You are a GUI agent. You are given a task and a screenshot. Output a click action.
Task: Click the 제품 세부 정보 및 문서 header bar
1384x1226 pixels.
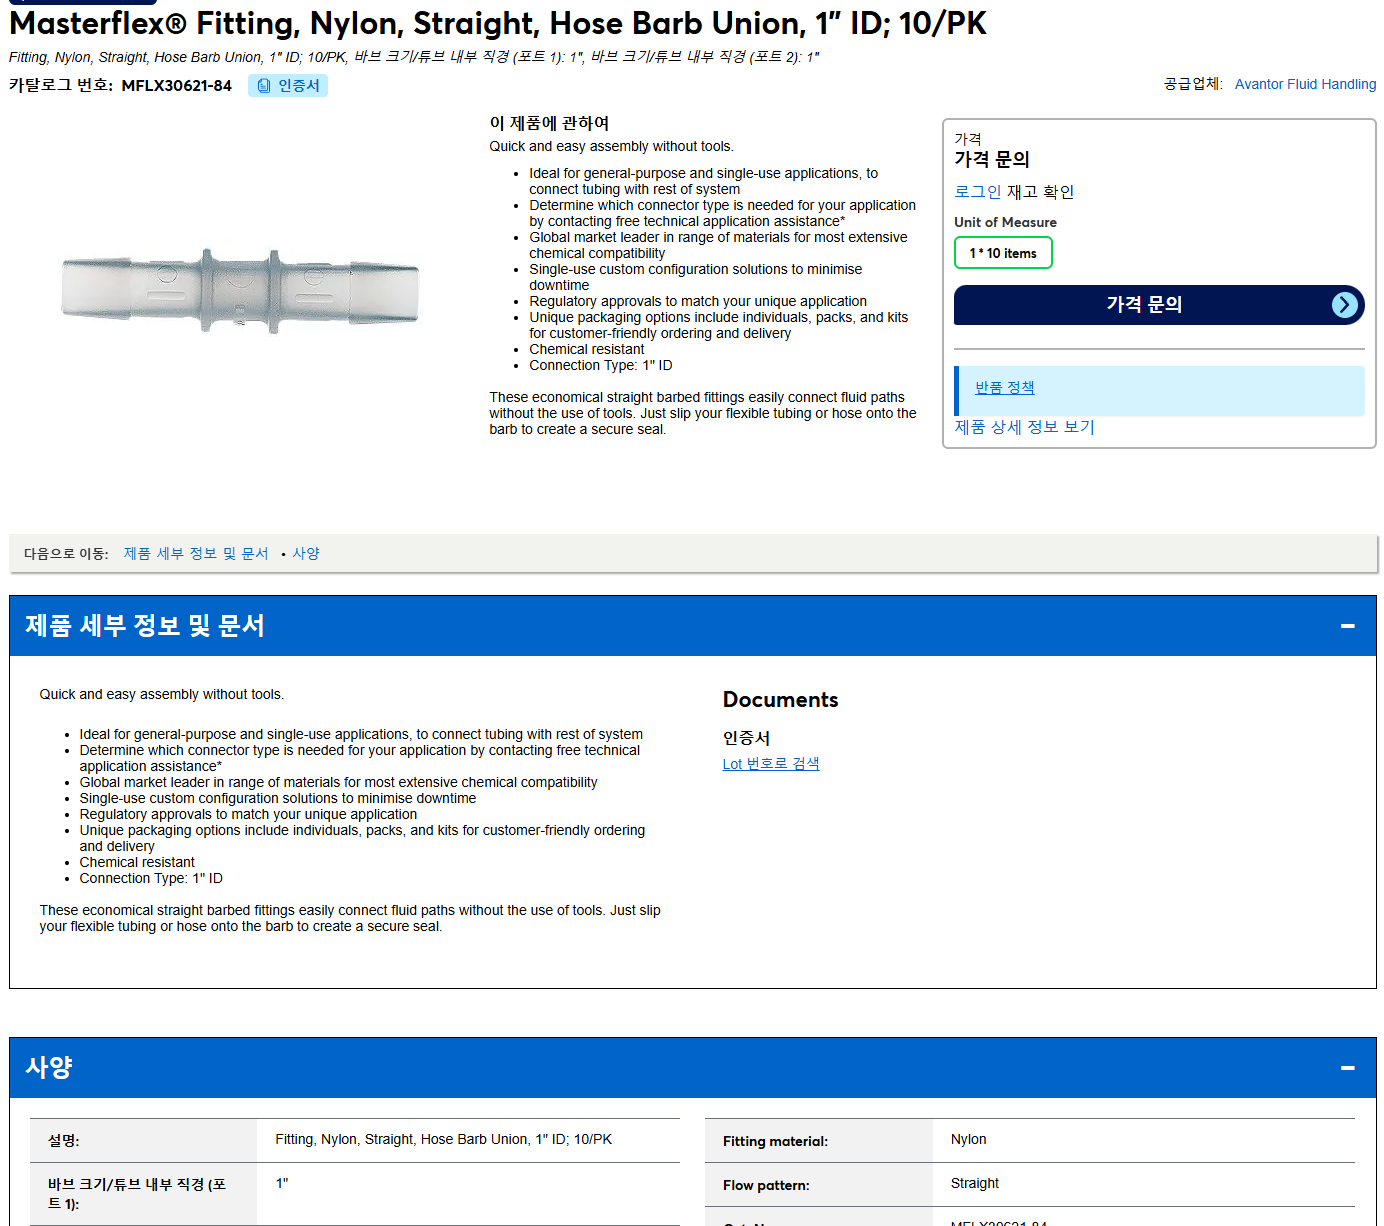[692, 626]
